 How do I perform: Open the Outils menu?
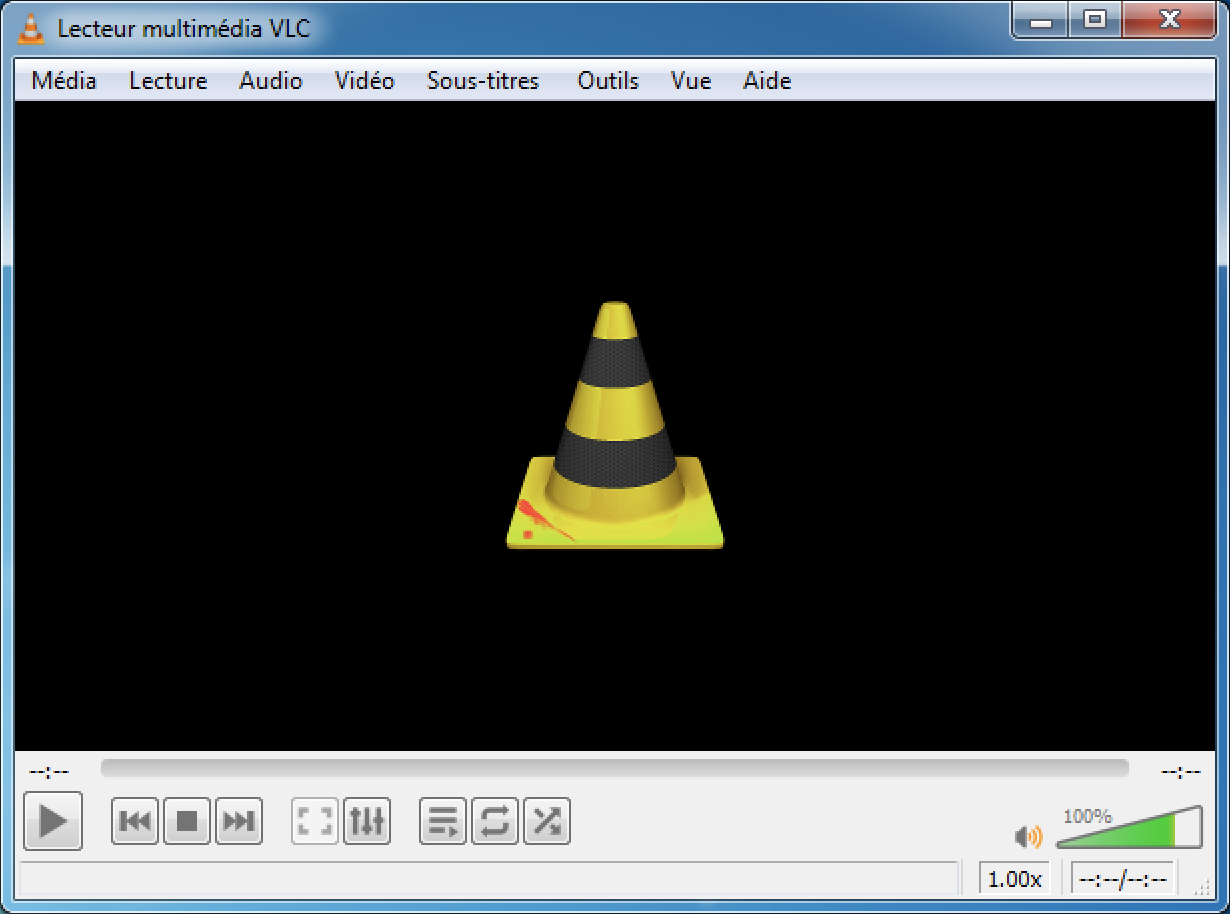(608, 81)
